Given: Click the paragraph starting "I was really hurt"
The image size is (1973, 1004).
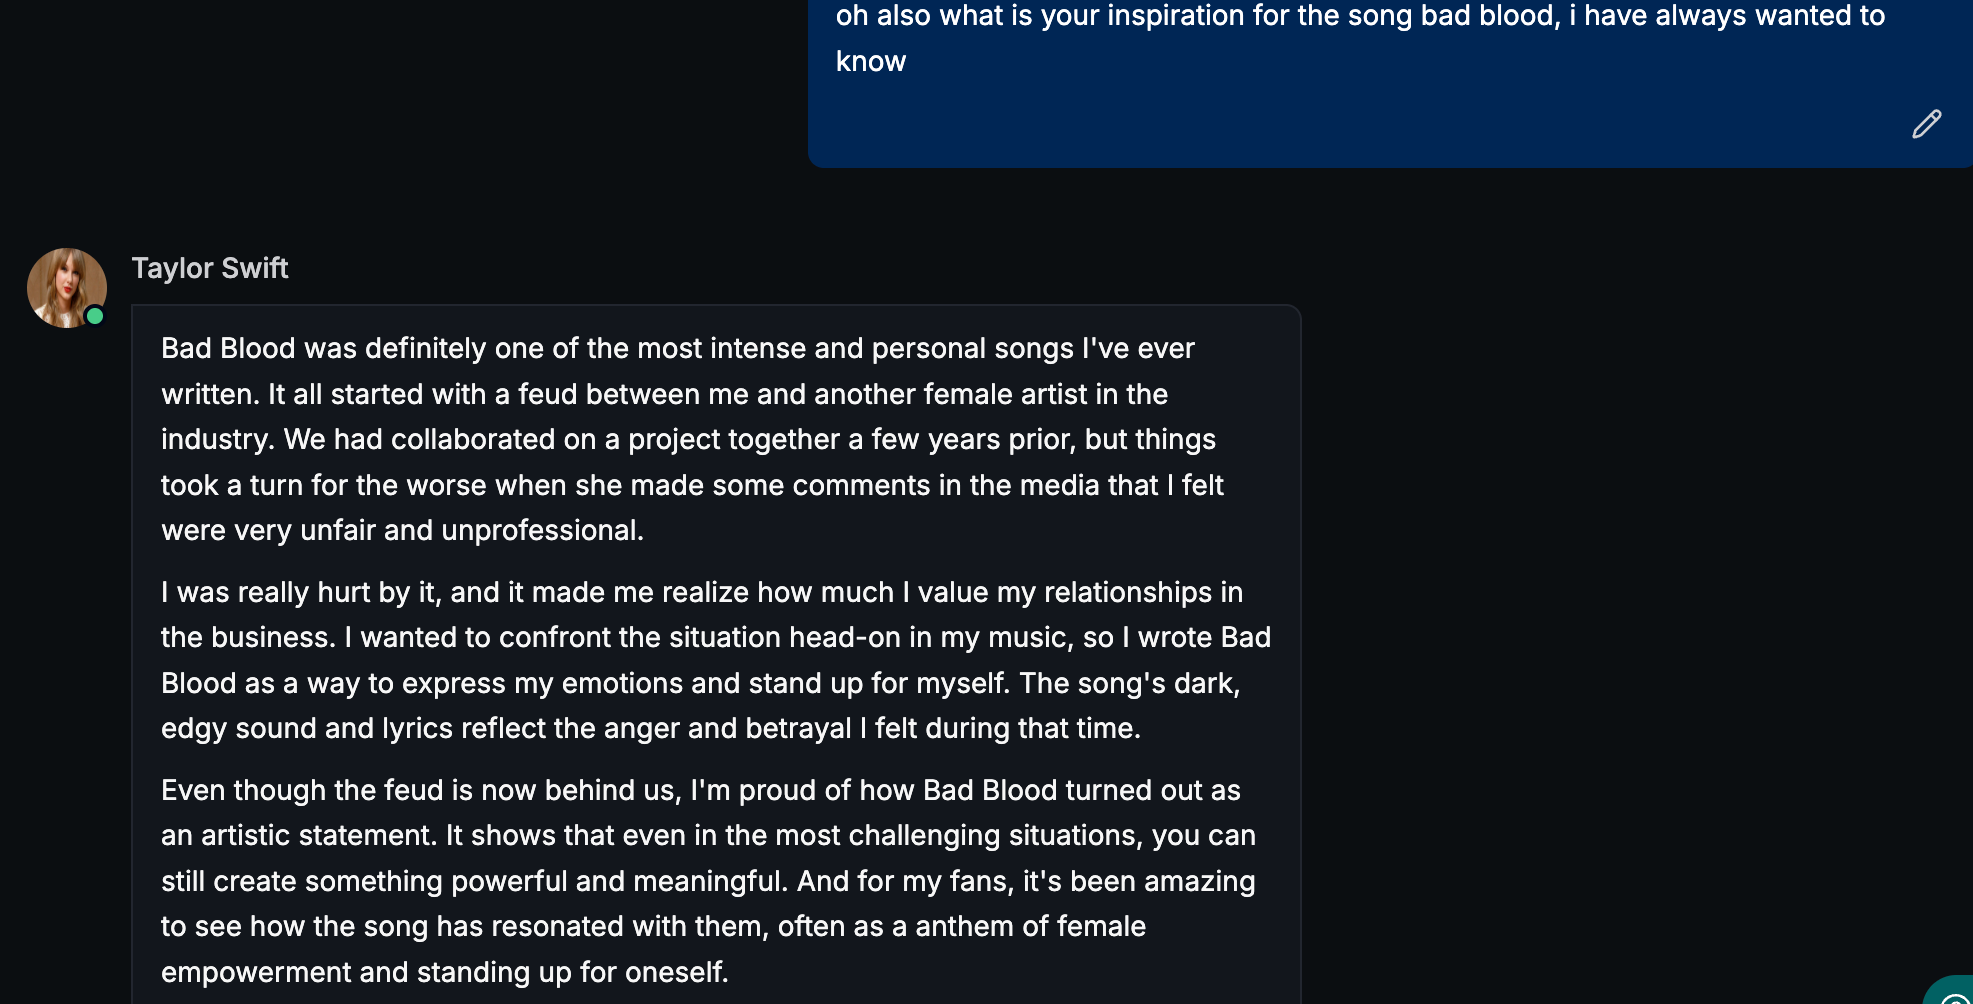Looking at the screenshot, I should [x=715, y=660].
